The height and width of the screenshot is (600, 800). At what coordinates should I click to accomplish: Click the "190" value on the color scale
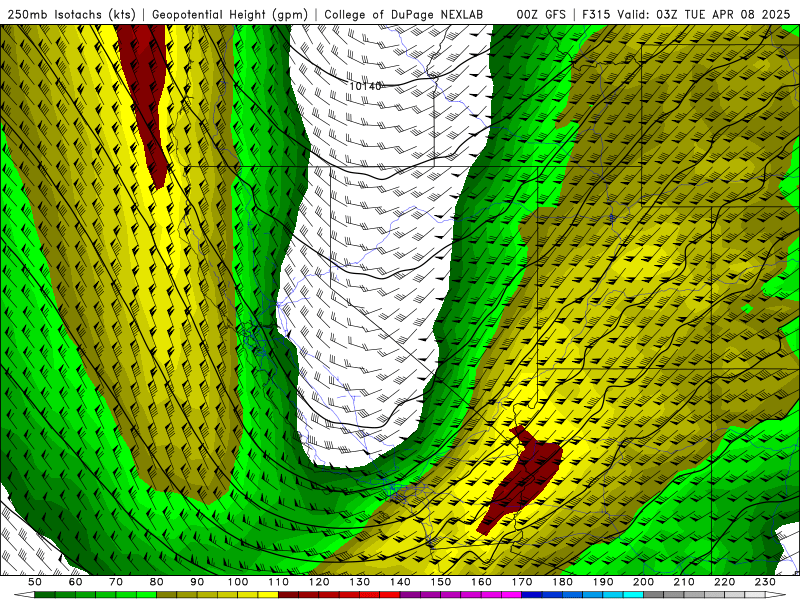[603, 582]
